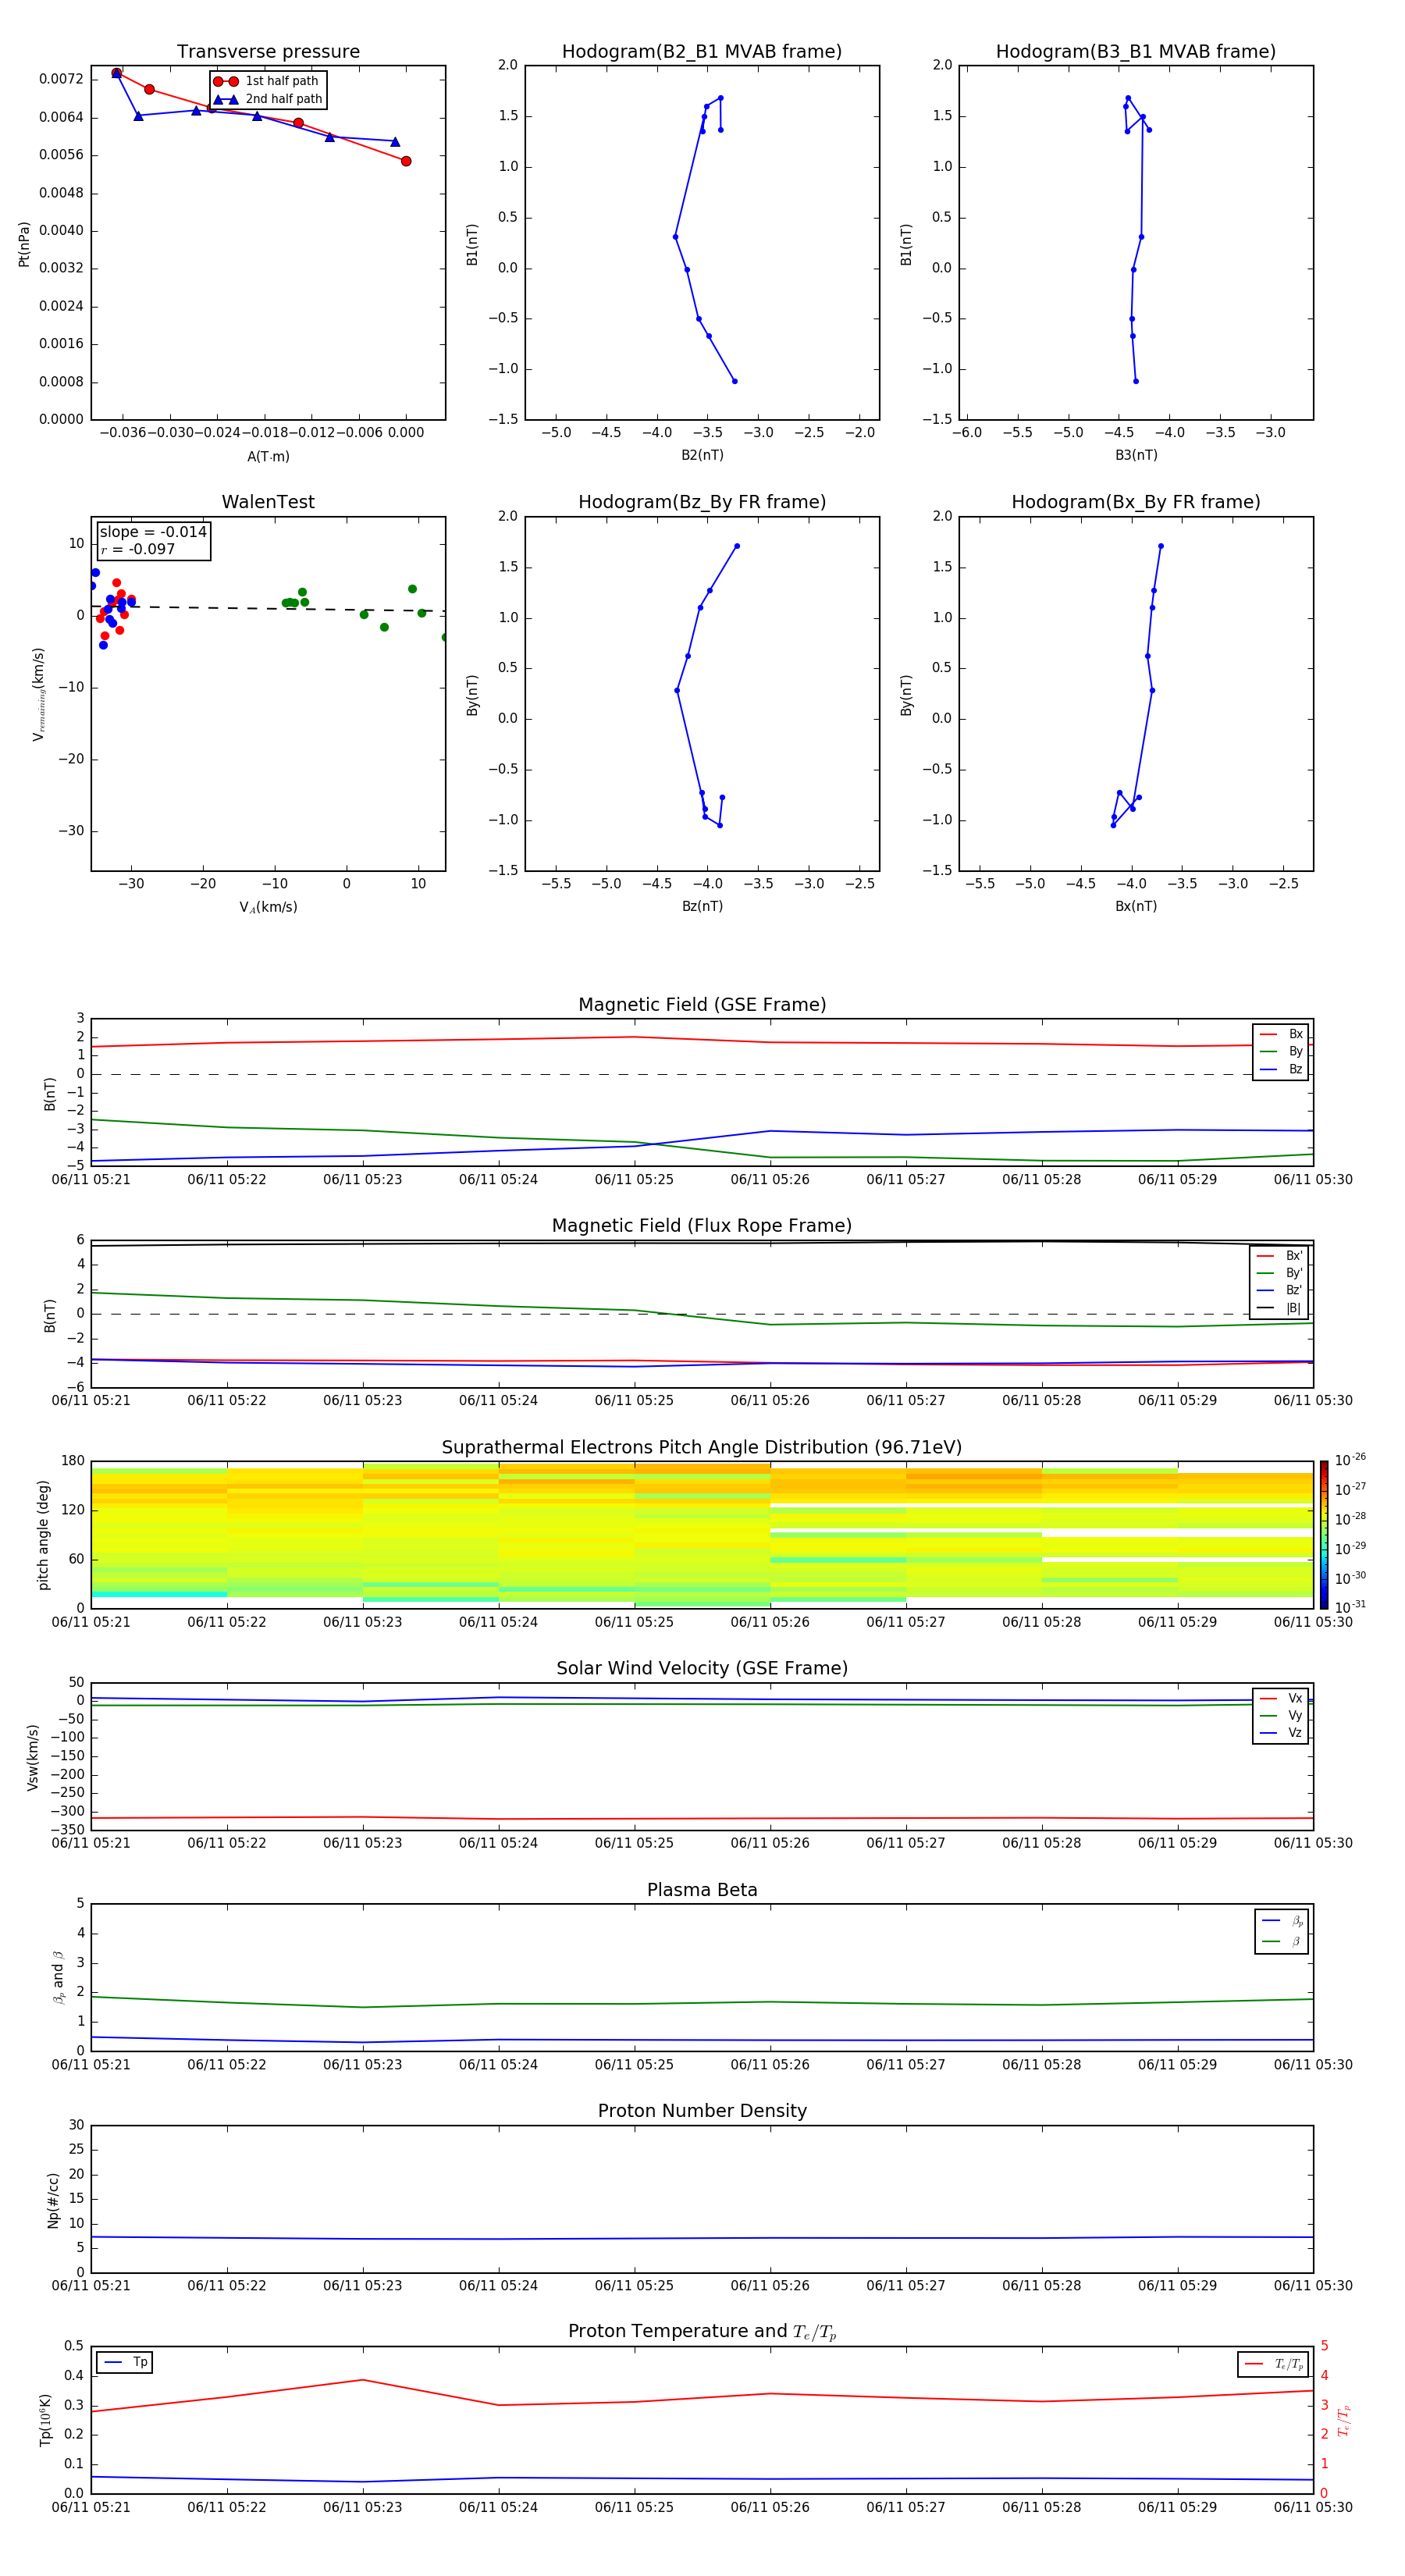This screenshot has width=1405, height=2576.
Task: Click '06/11 05:30' tick under proton temperature plot
Action: pyautogui.click(x=1312, y=2507)
